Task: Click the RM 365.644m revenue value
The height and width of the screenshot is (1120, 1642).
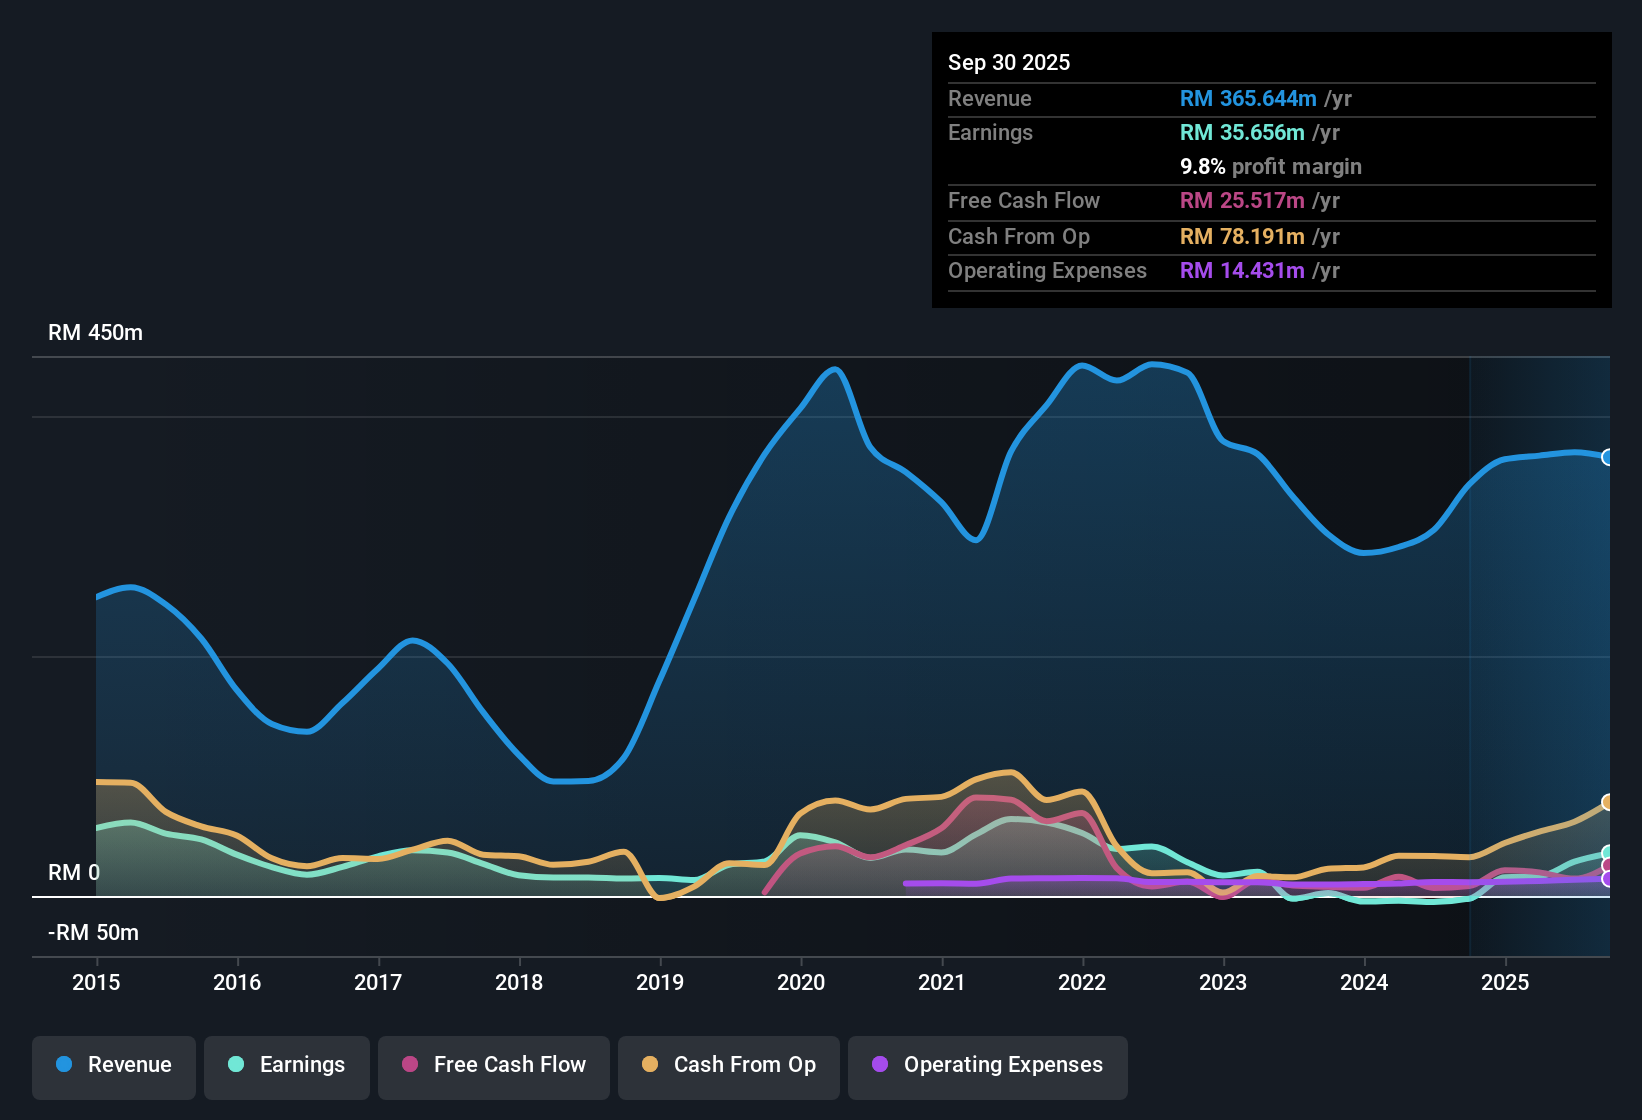Action: pos(1248,98)
